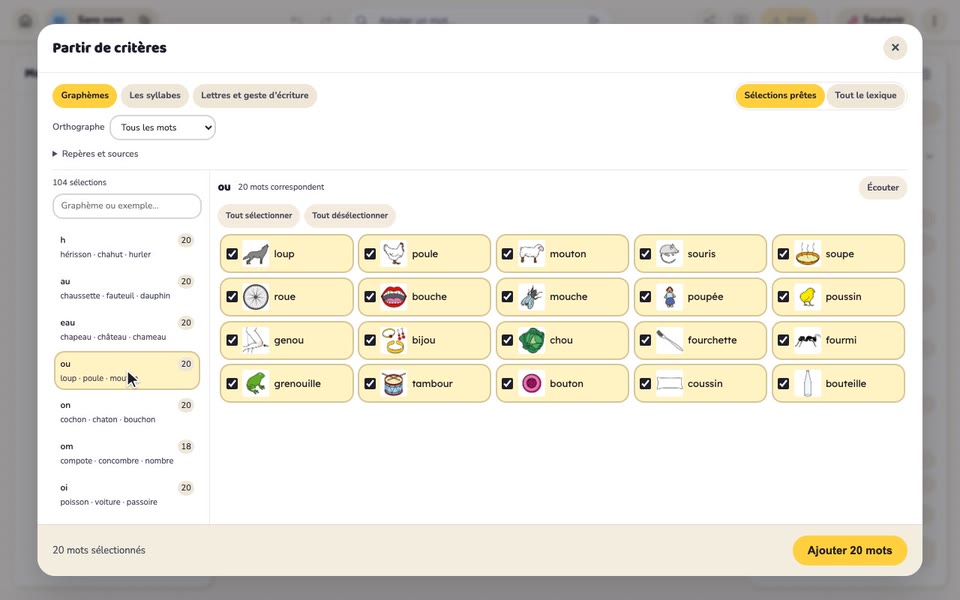Click the wheel picture for roue
The image size is (960, 600).
pyautogui.click(x=255, y=297)
